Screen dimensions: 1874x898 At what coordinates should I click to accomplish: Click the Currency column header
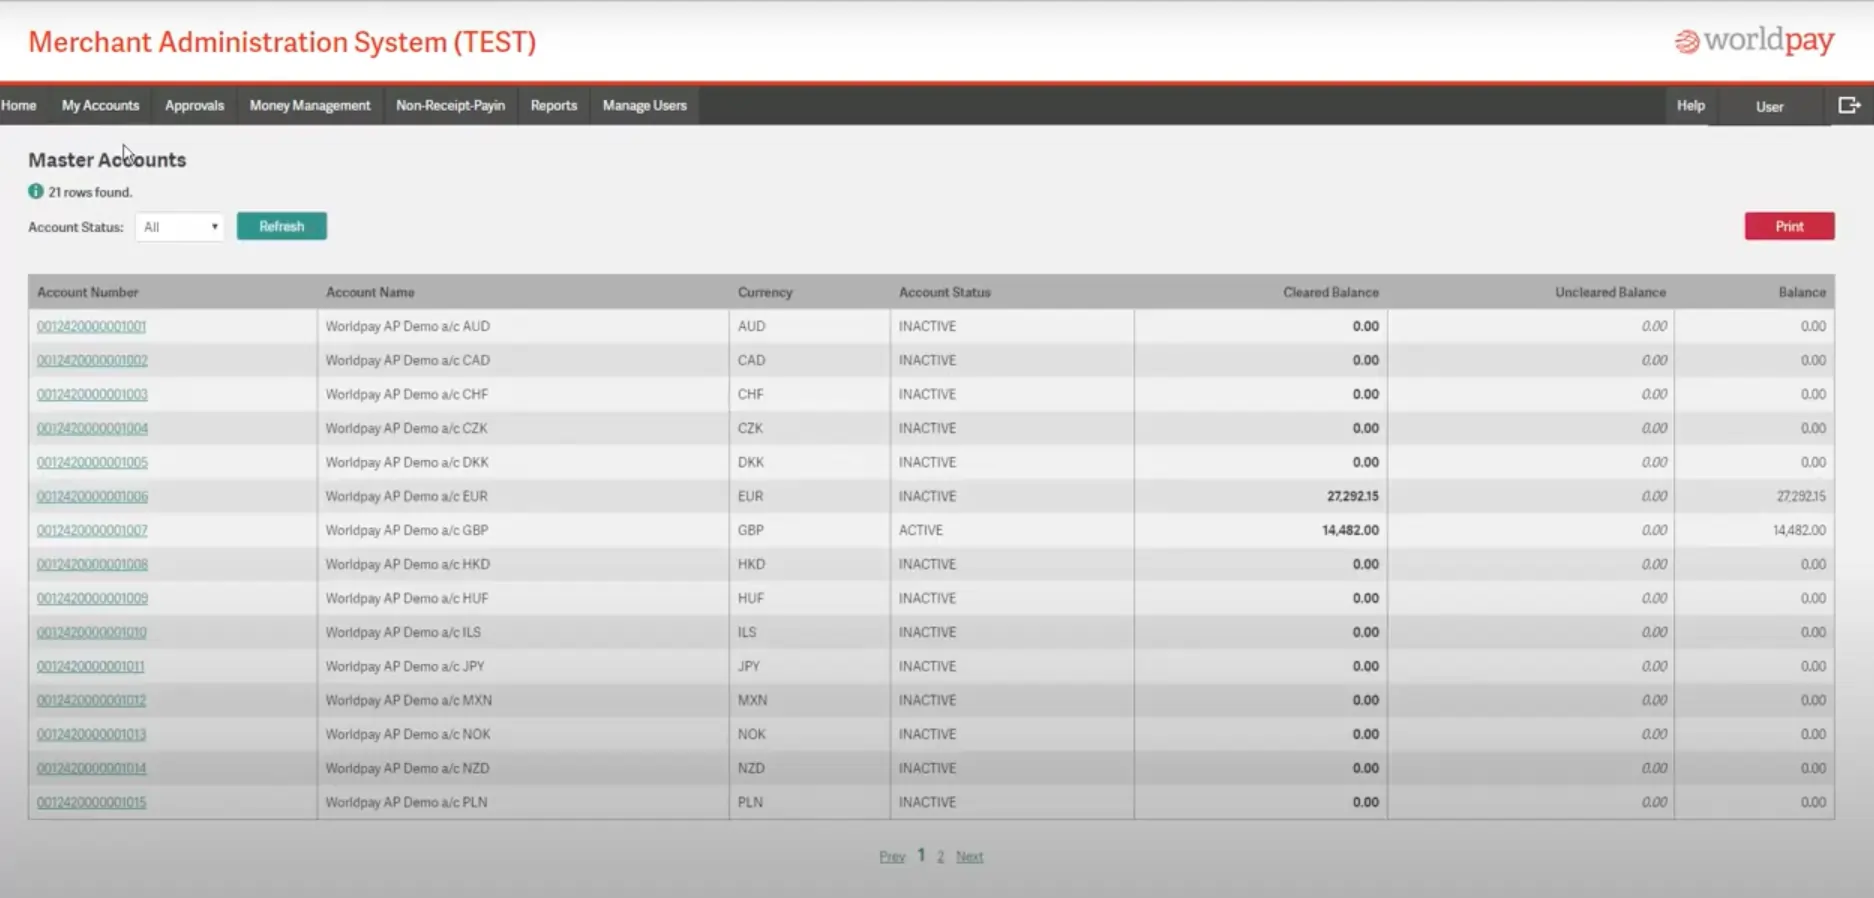pos(765,292)
